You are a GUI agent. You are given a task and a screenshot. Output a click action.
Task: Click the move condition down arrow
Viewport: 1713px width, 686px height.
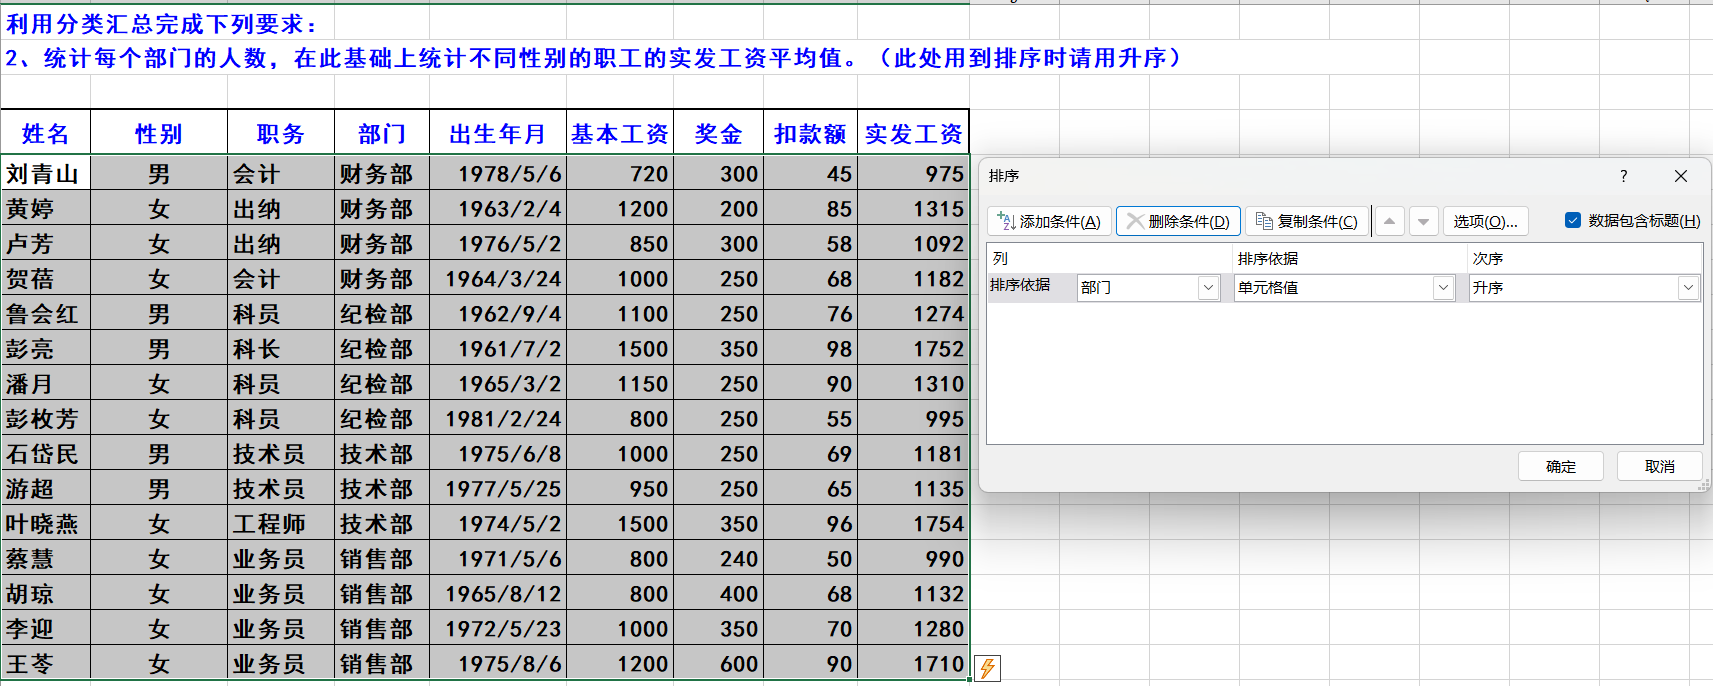1423,221
